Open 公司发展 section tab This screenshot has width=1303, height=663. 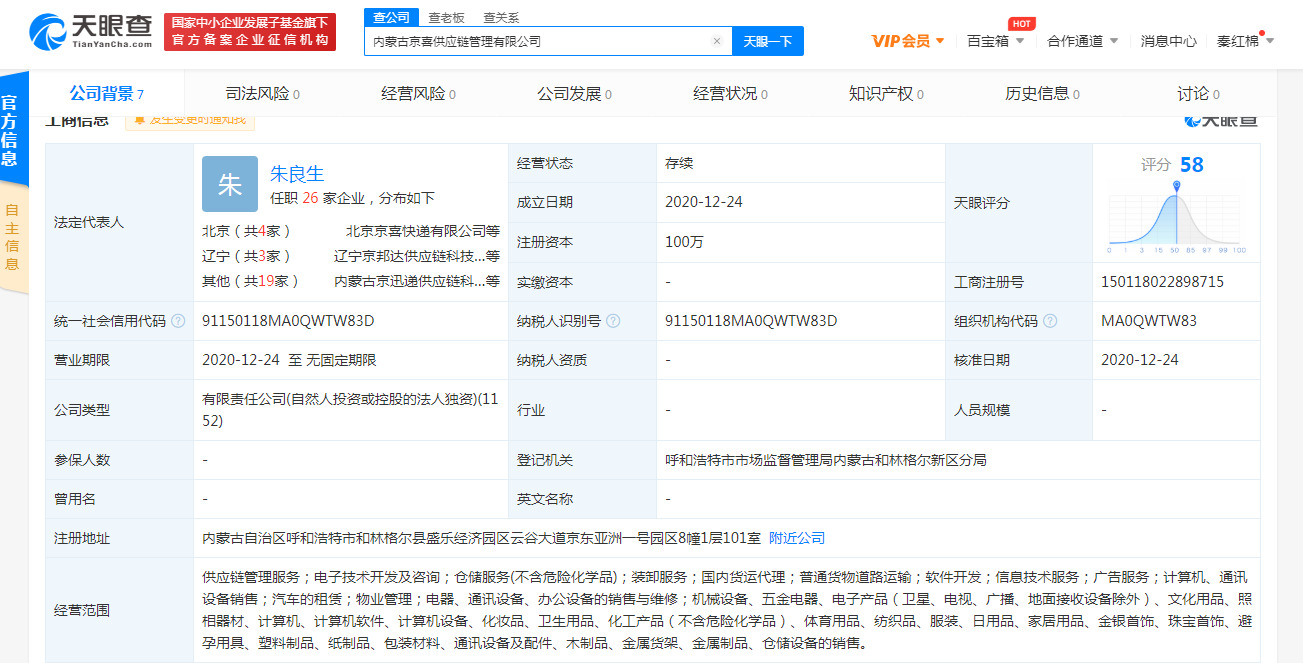574,93
